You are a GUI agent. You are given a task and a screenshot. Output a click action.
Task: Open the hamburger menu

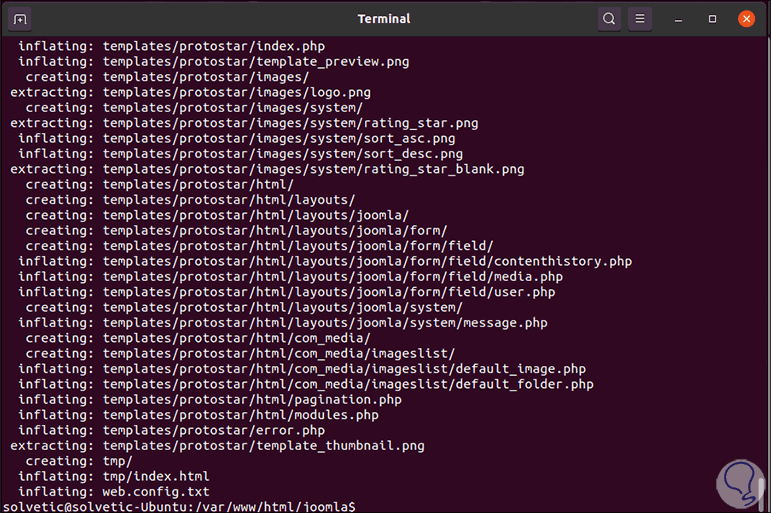(x=640, y=19)
